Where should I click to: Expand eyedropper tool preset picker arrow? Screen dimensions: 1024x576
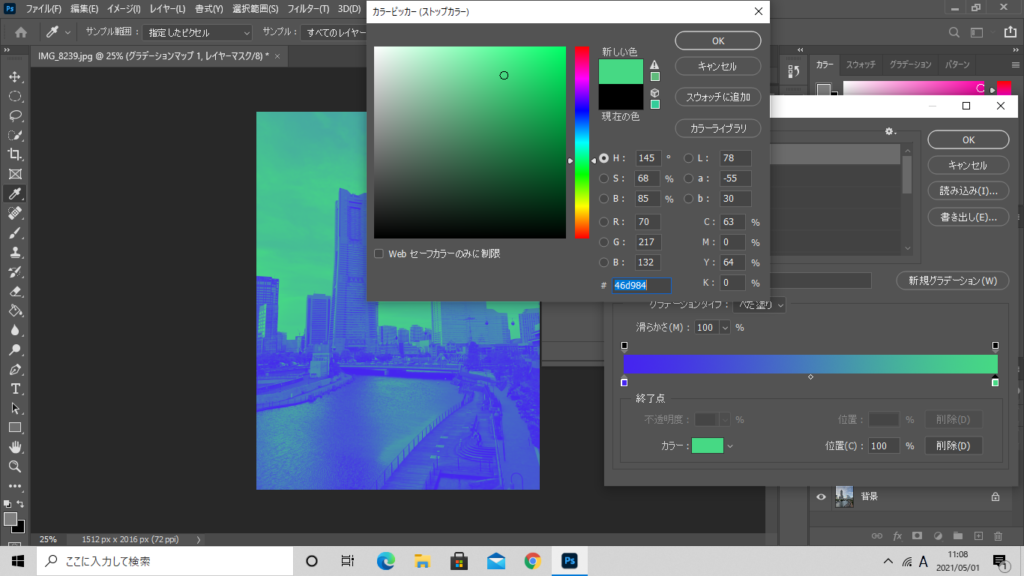point(67,32)
